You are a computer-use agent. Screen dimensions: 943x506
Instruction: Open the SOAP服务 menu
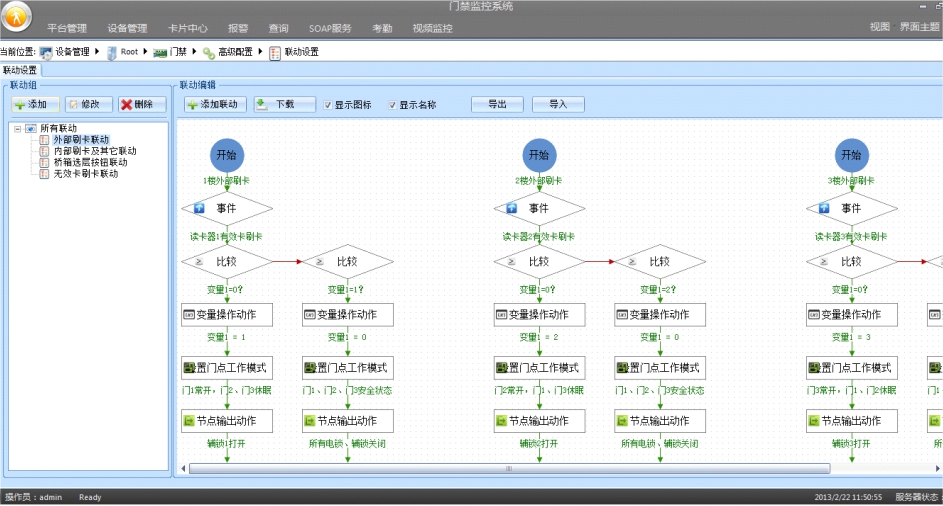(x=330, y=28)
